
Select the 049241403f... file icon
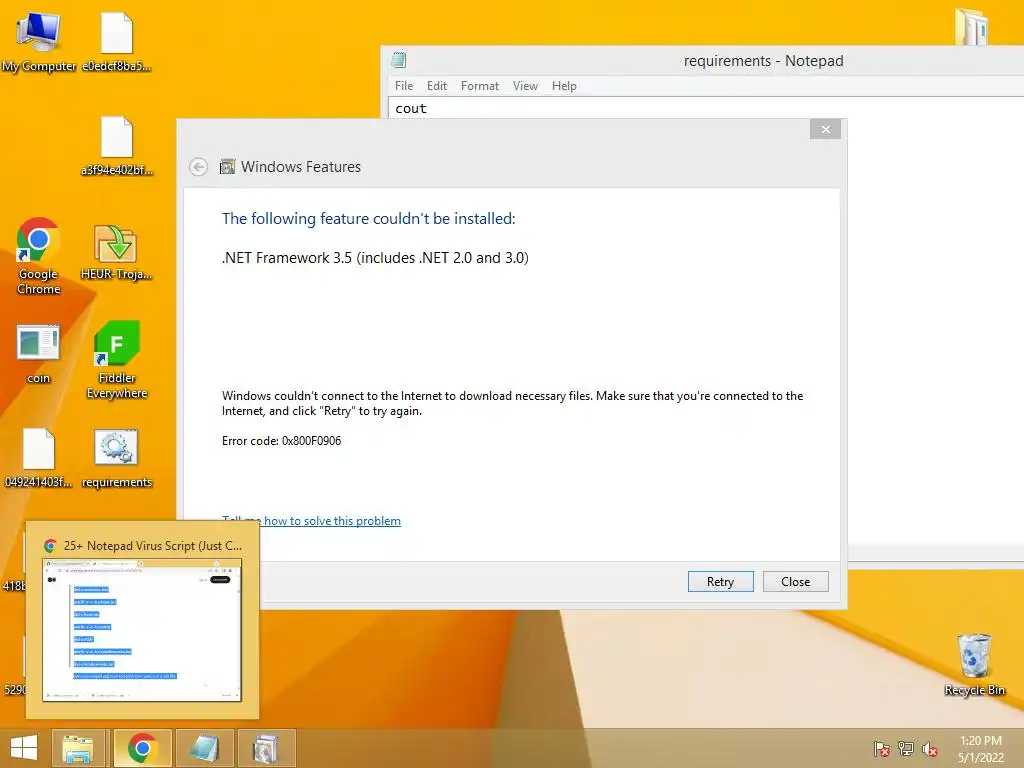[x=39, y=458]
